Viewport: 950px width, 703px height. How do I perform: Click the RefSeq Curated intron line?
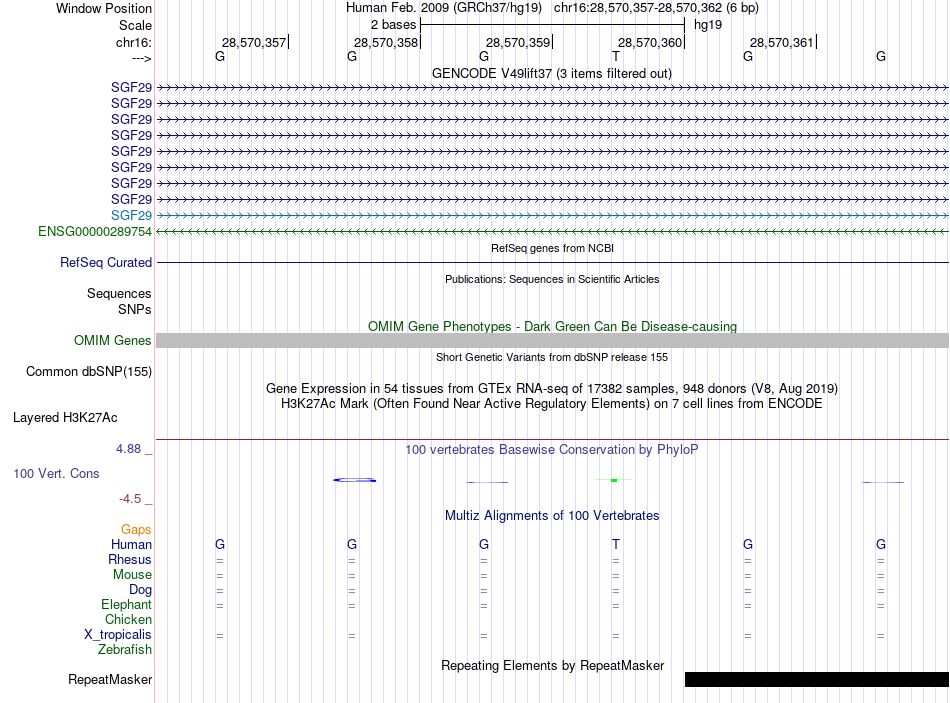[553, 262]
